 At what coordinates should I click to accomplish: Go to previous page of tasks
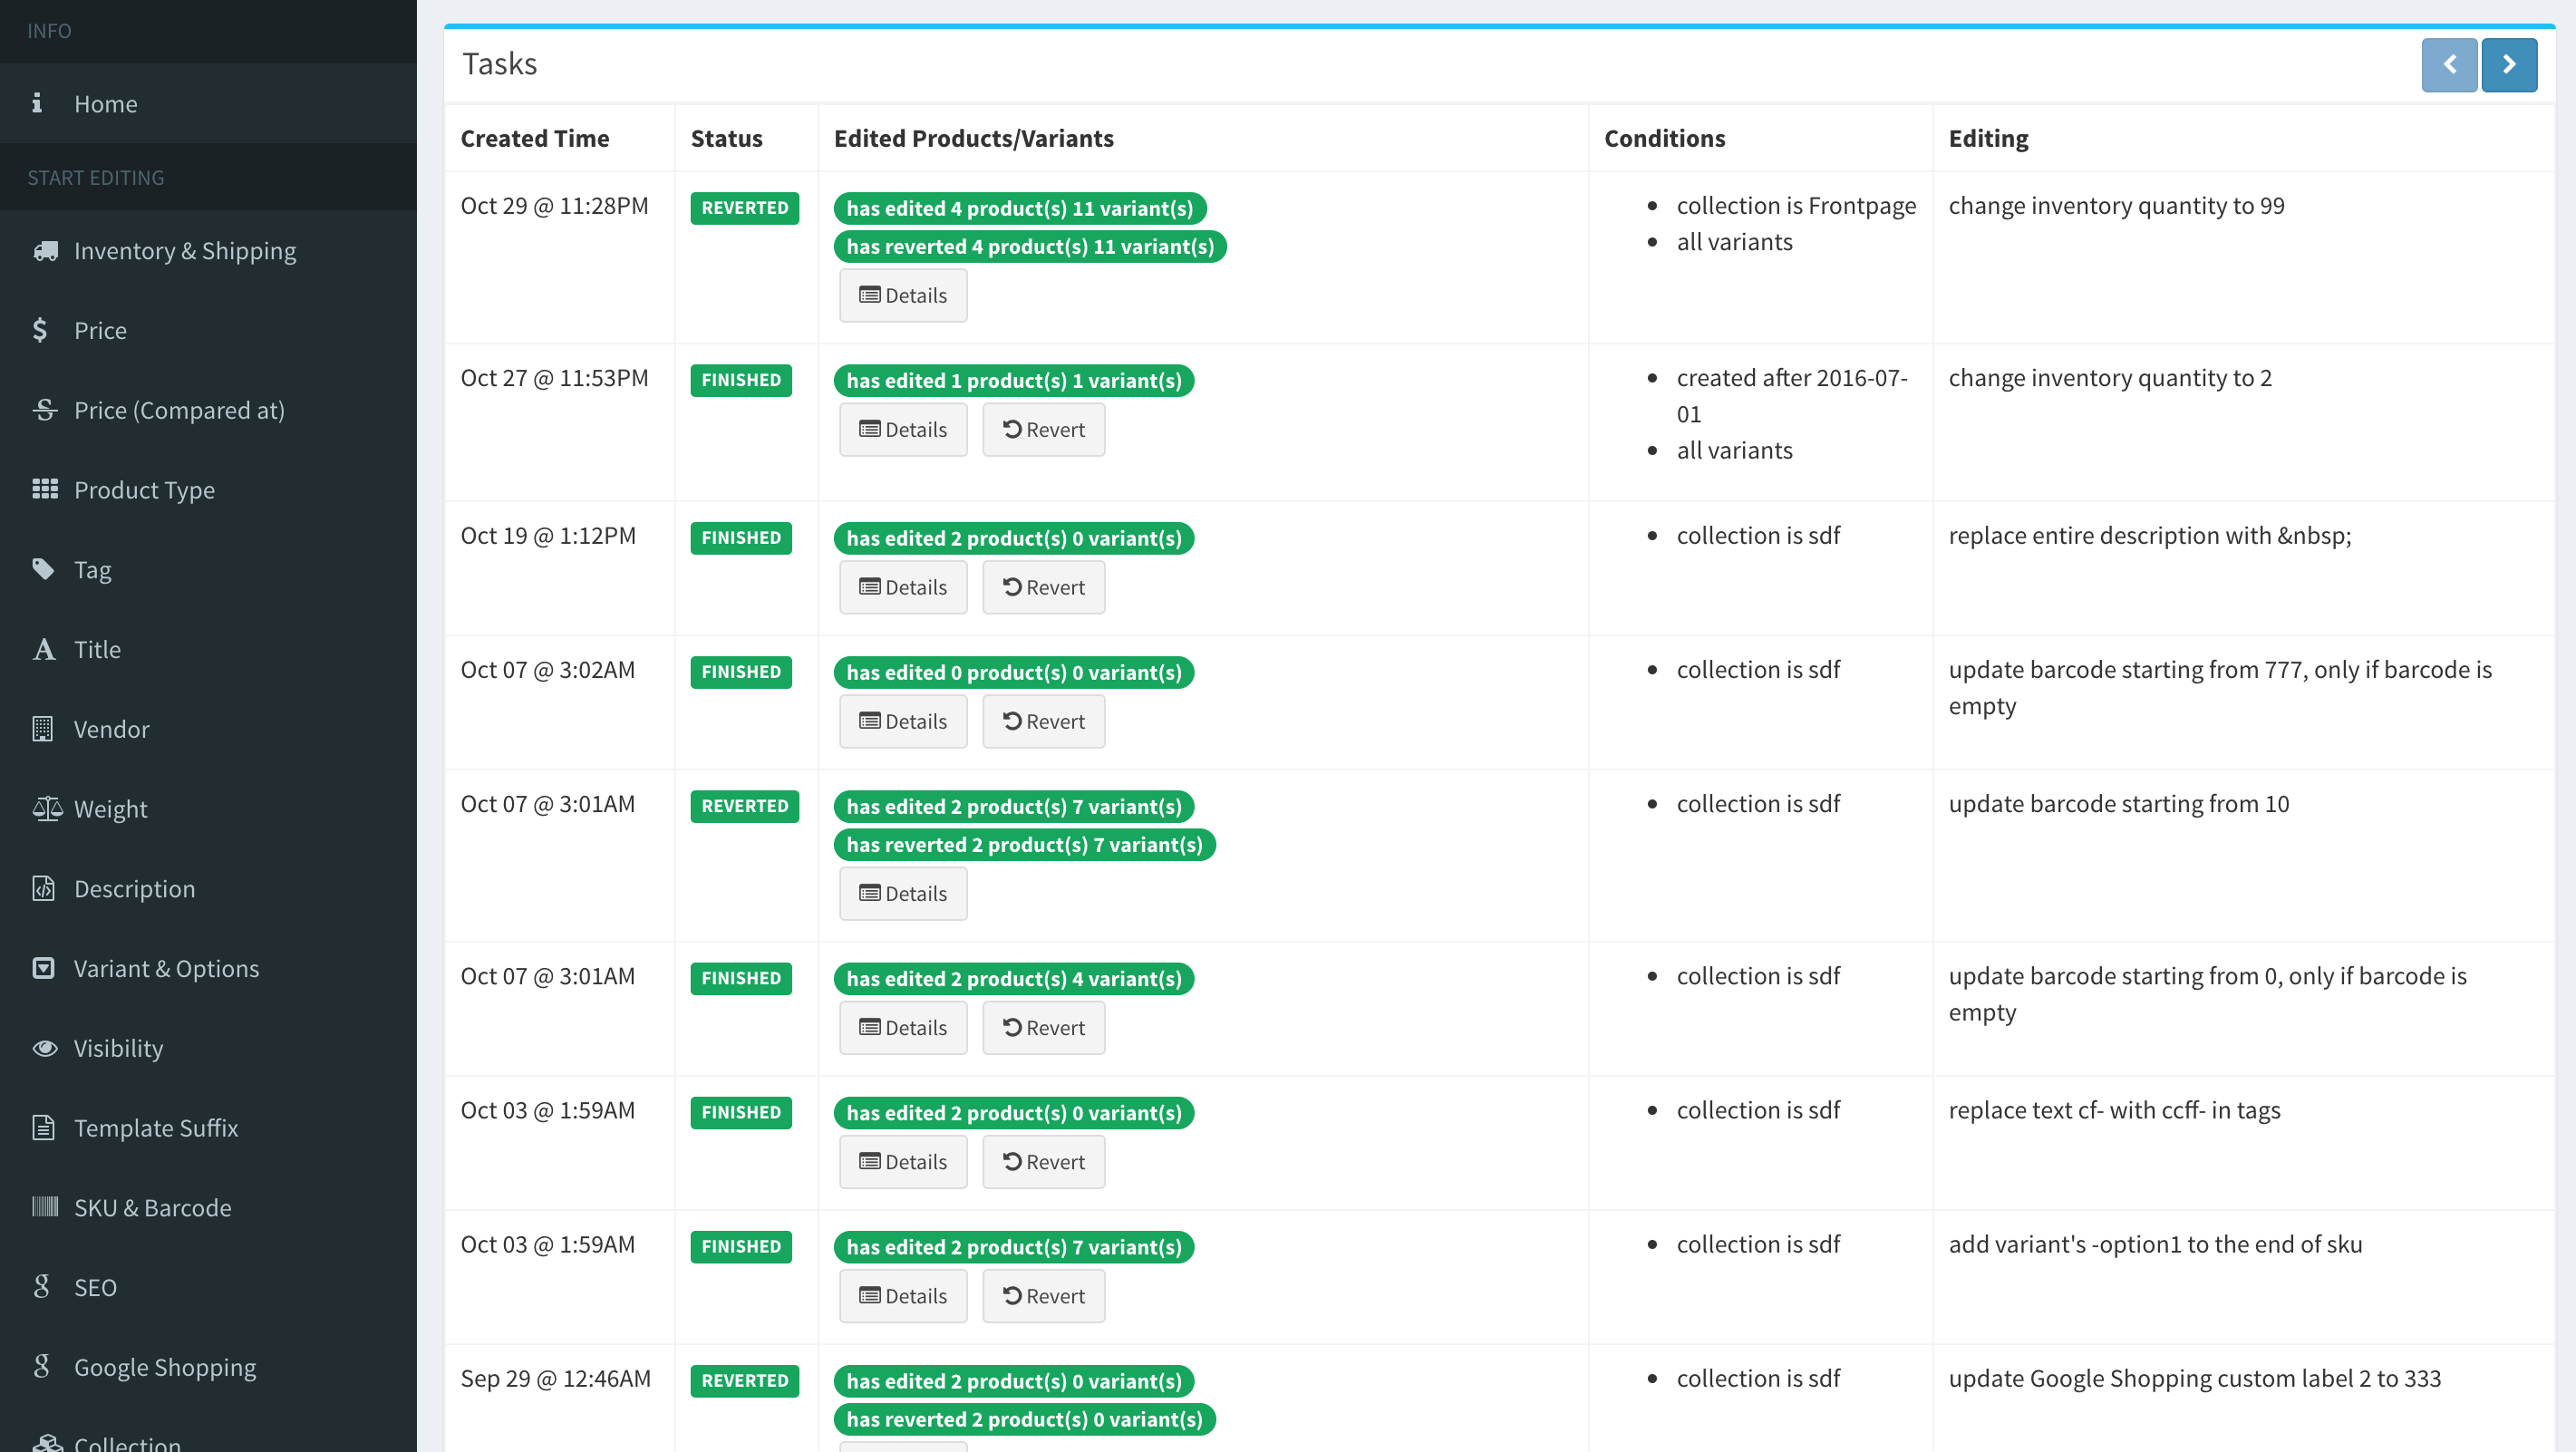[2448, 65]
